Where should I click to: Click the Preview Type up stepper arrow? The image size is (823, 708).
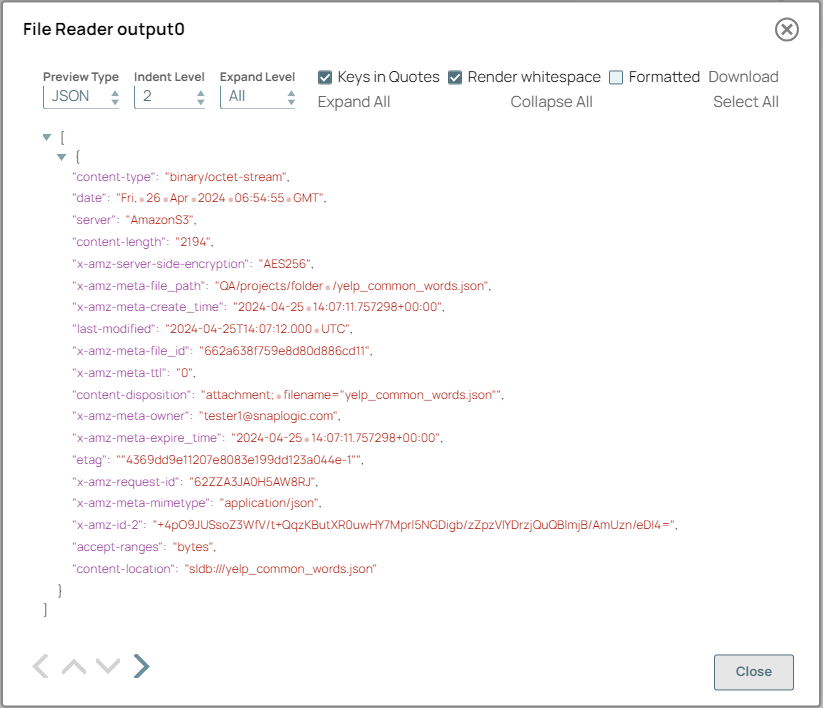pyautogui.click(x=113, y=93)
